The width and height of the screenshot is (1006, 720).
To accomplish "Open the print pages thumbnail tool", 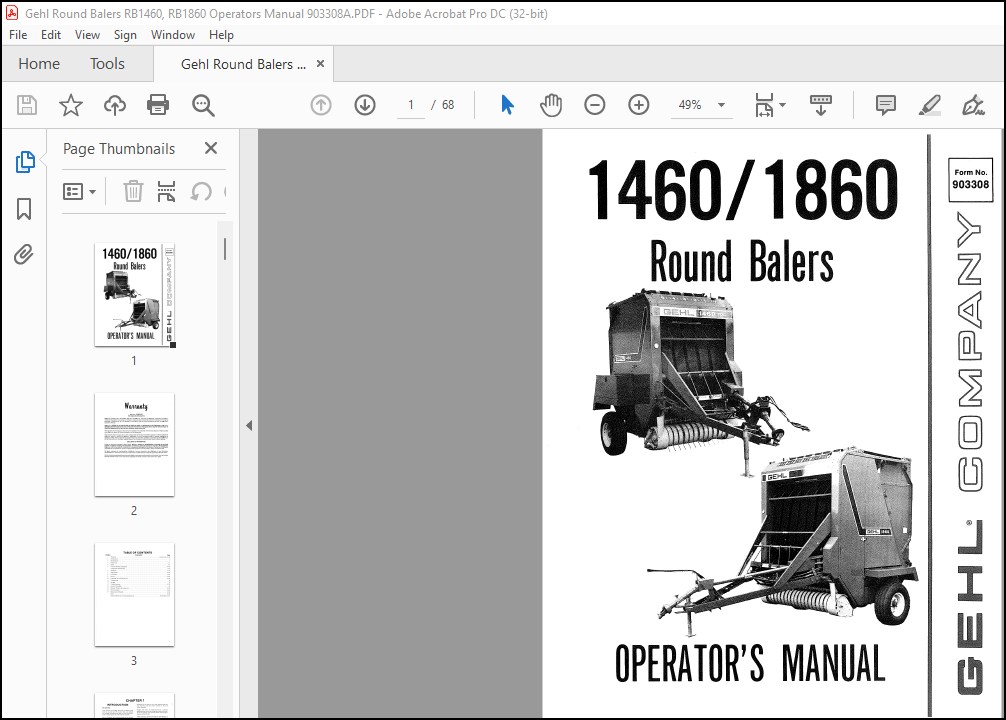I will pyautogui.click(x=166, y=191).
